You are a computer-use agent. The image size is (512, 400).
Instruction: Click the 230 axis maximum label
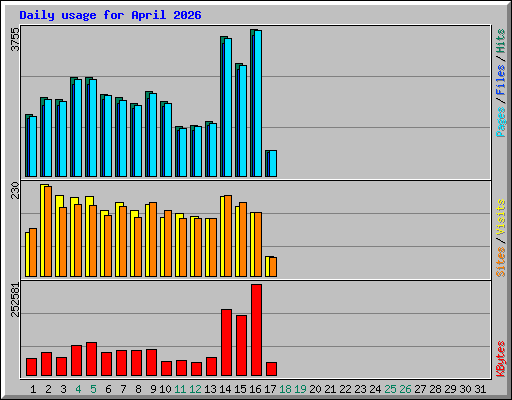point(15,190)
